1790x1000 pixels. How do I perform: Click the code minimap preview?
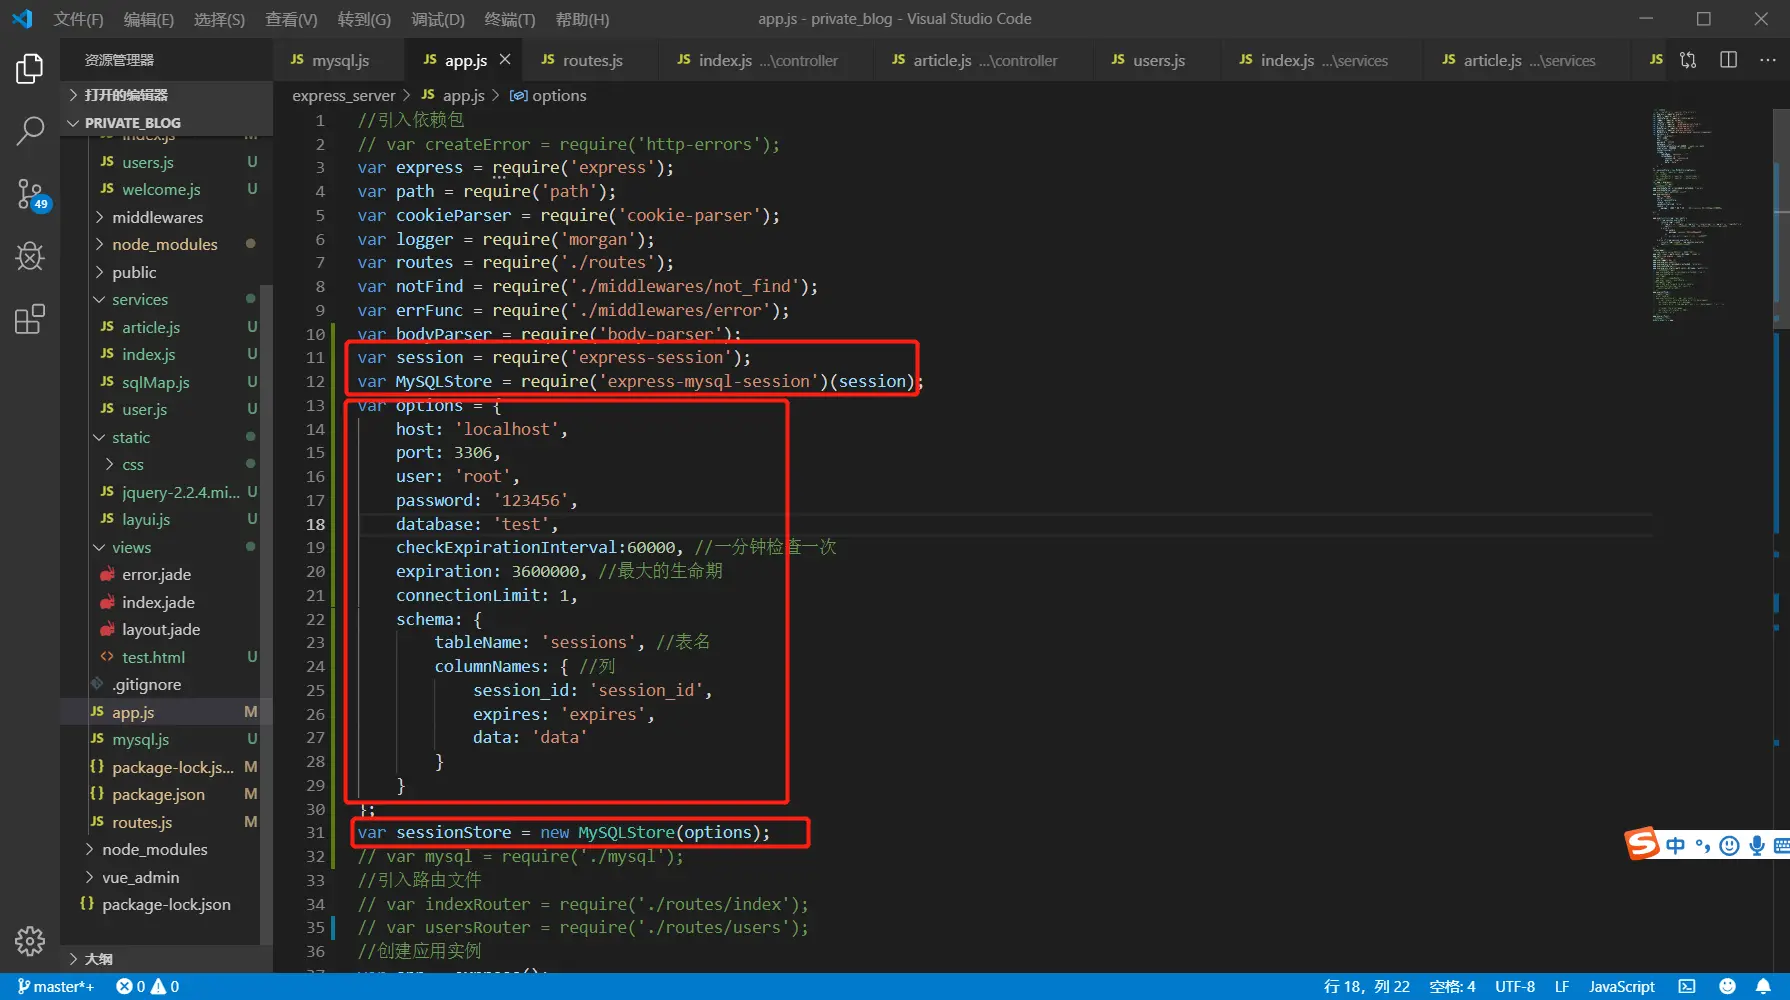pos(1700,215)
